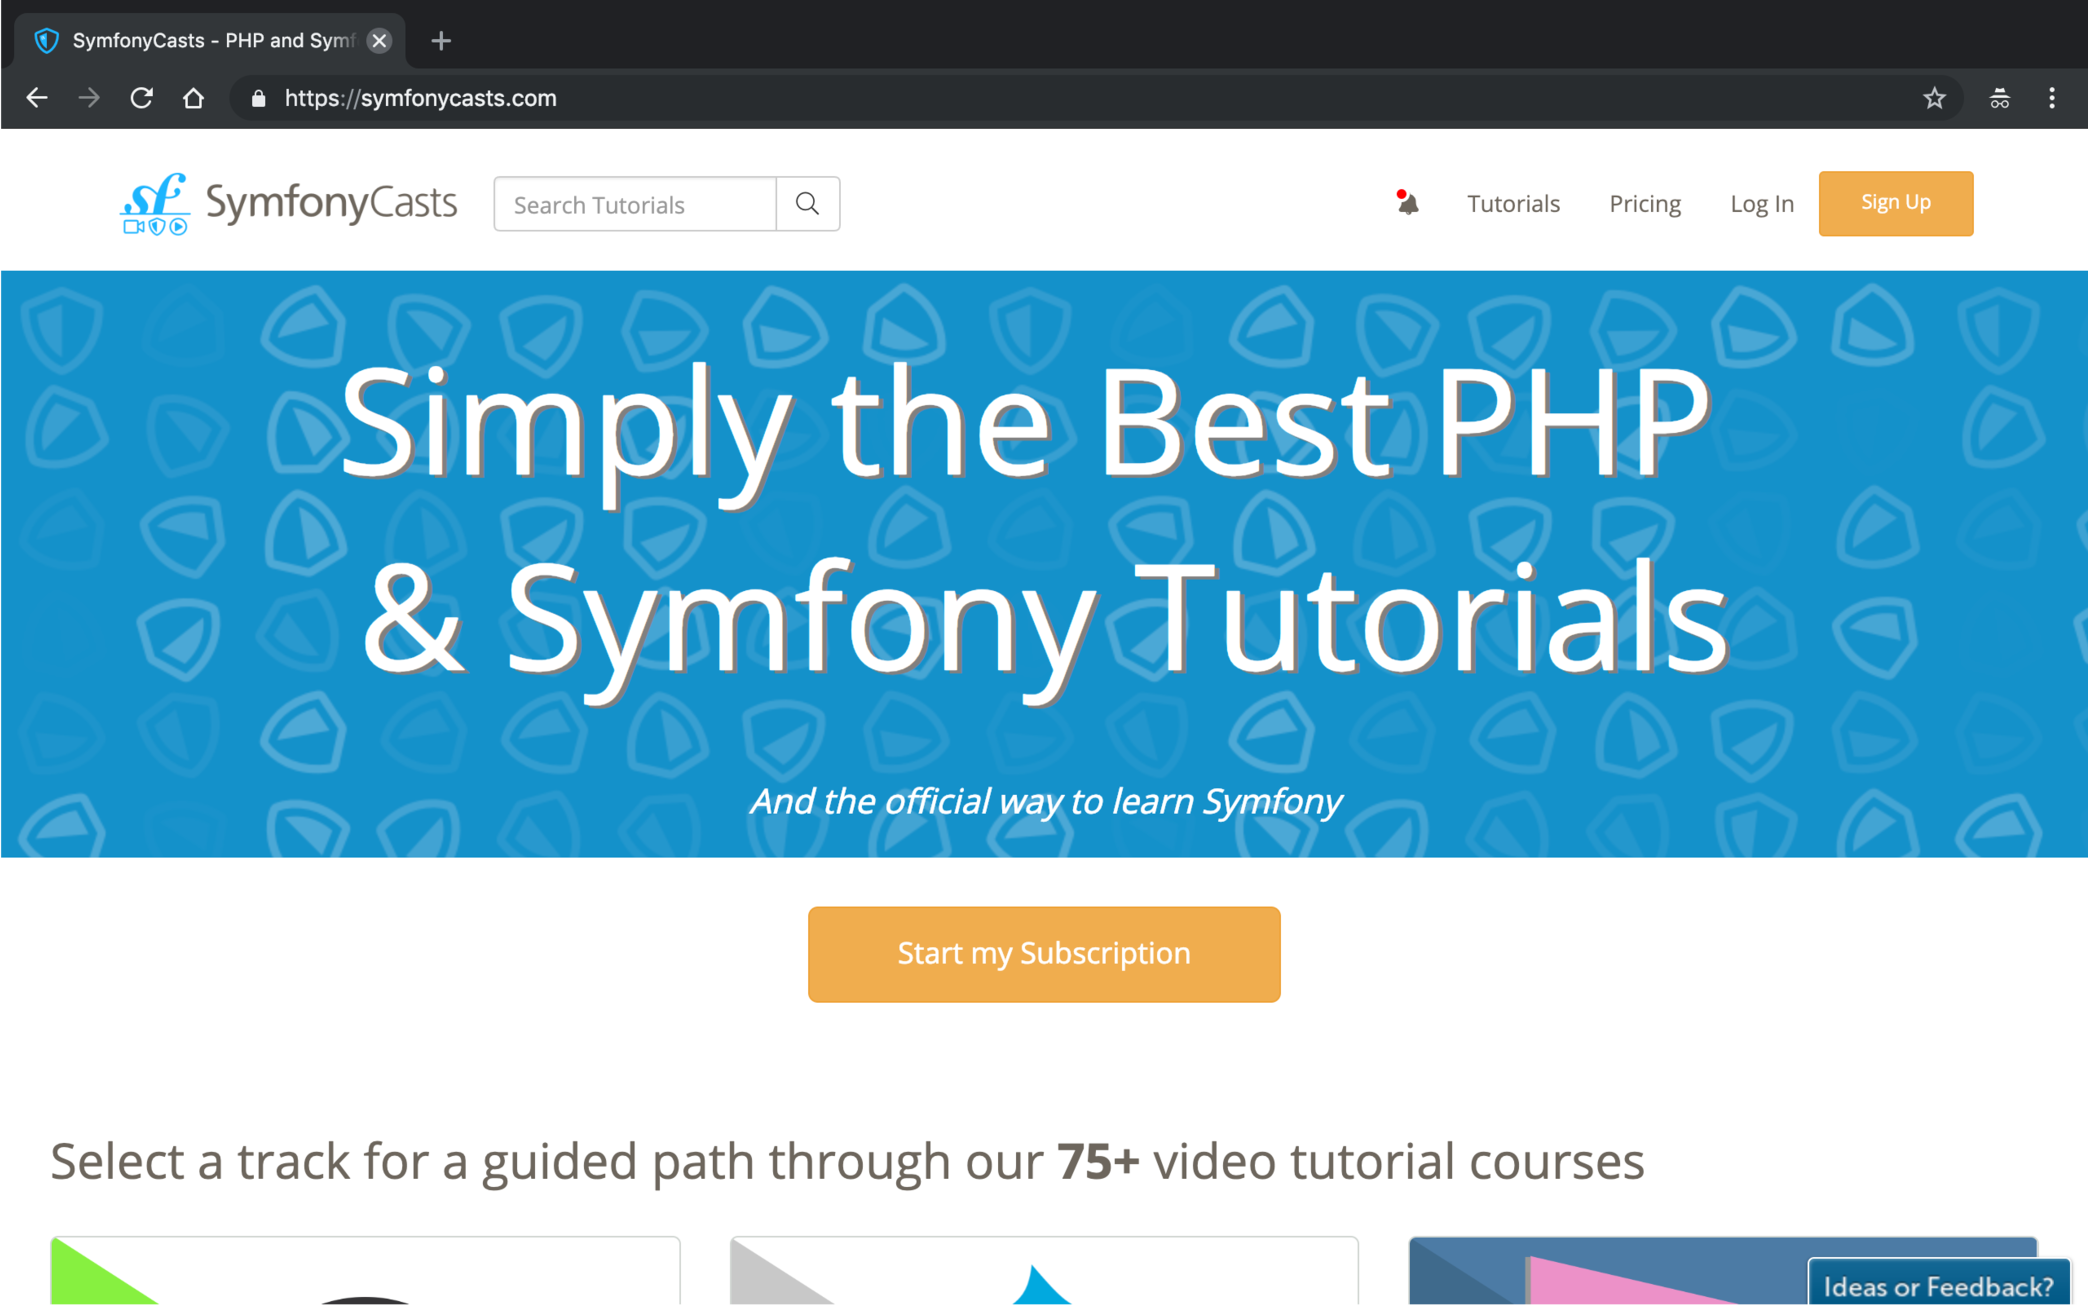Close the SymfonyCasts tab

coord(379,41)
